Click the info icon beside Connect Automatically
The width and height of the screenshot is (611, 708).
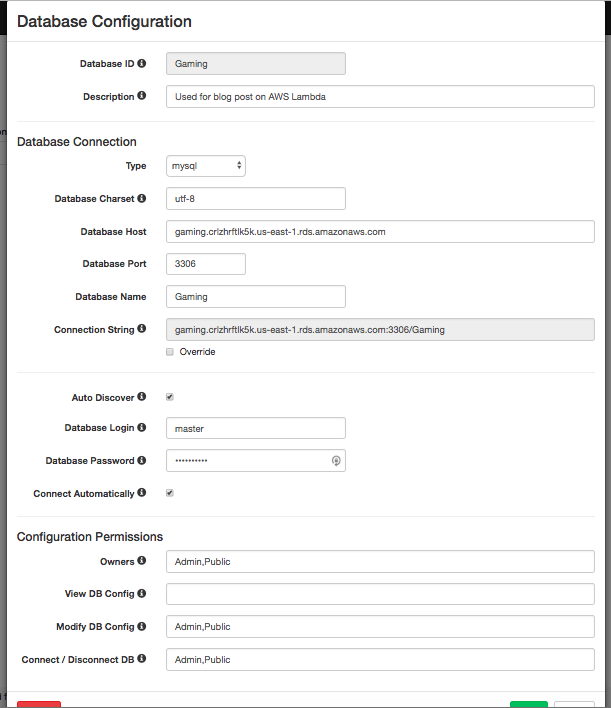141,493
